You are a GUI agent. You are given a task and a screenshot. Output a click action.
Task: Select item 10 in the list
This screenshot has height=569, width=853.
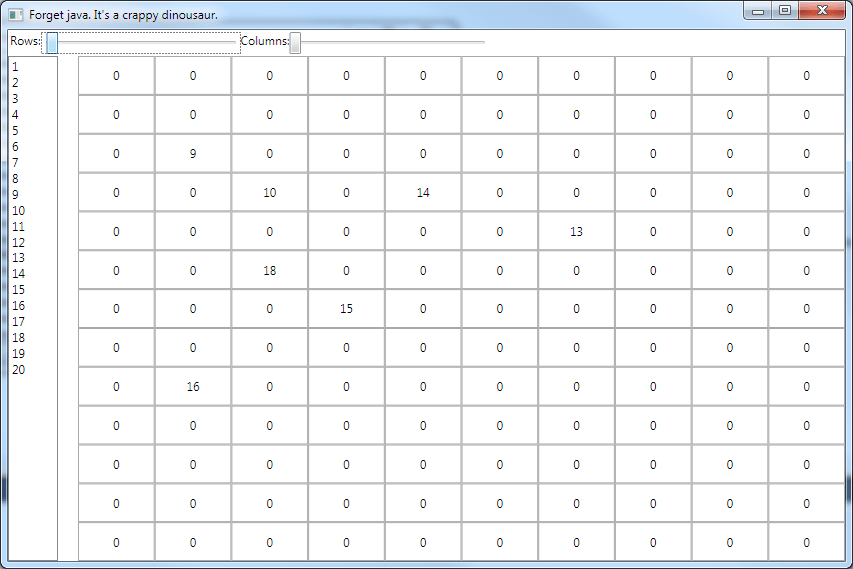click(33, 211)
